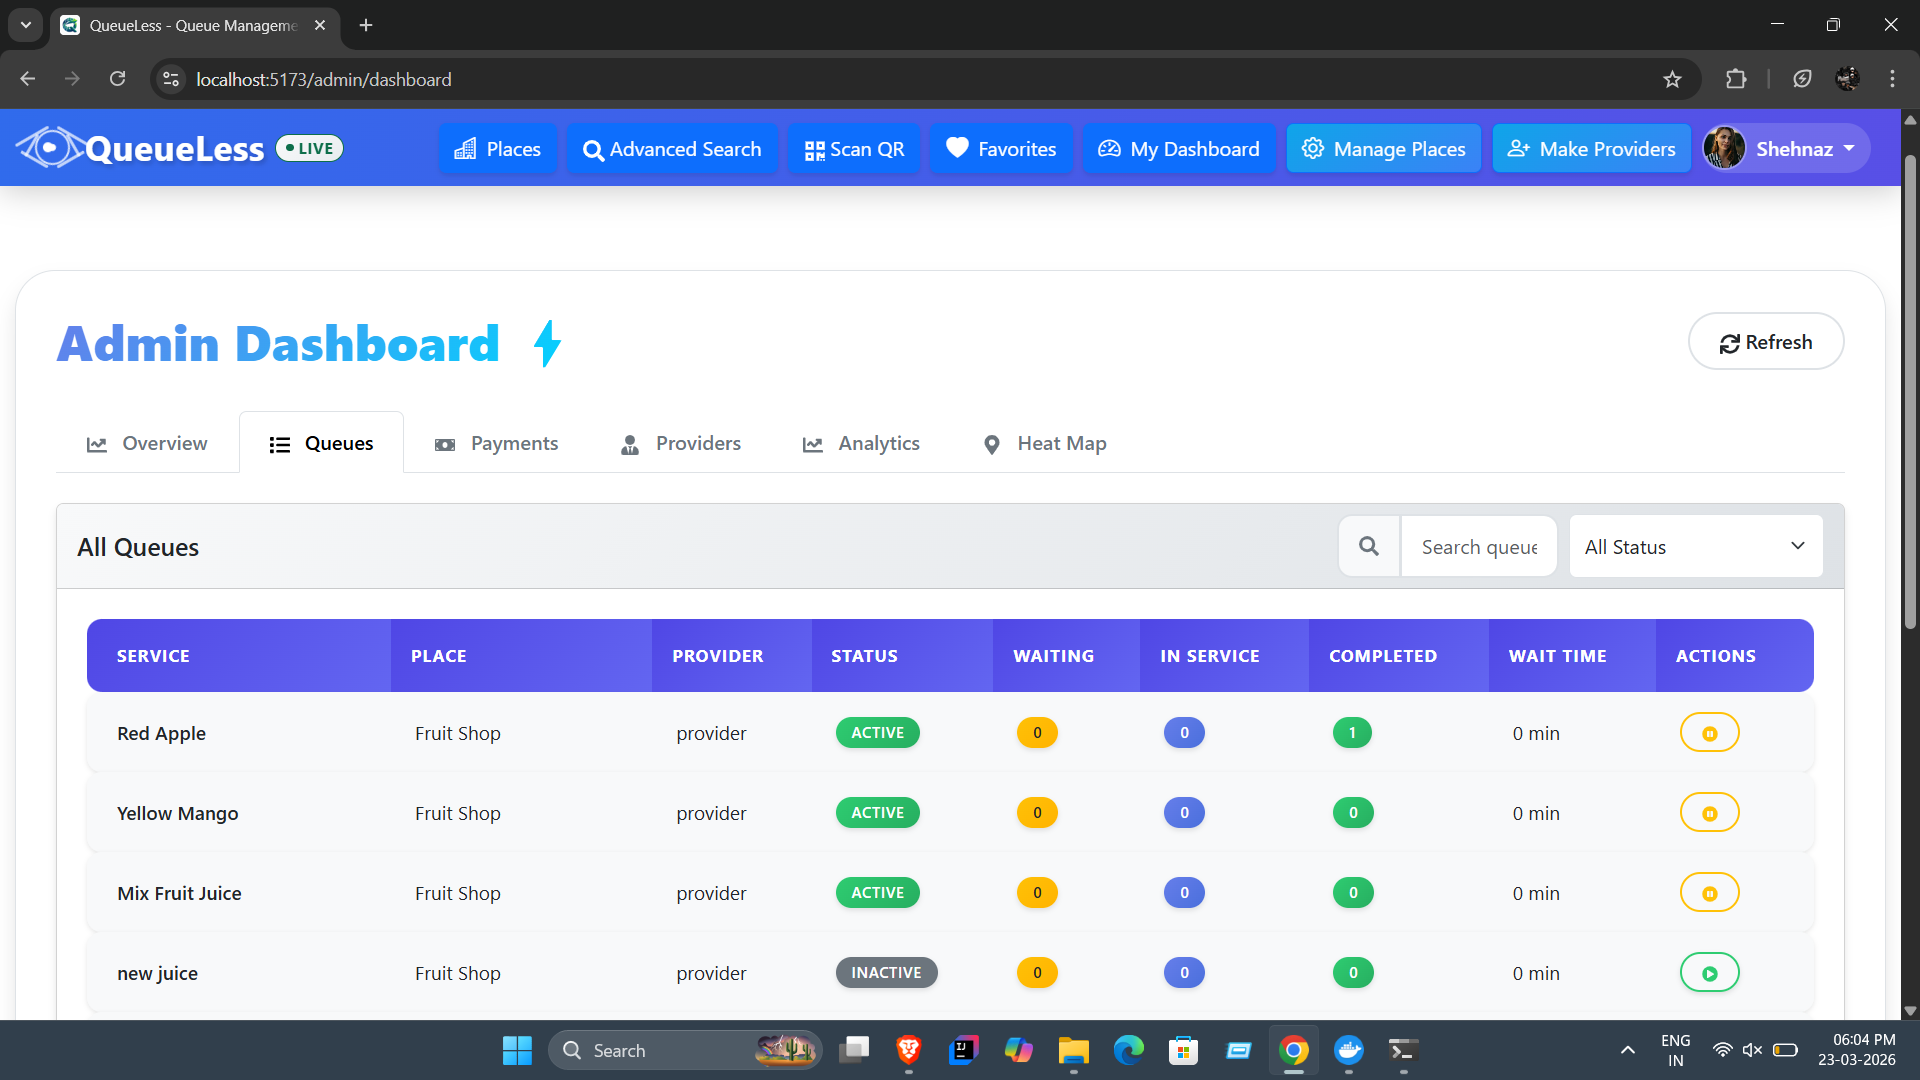This screenshot has width=1920, height=1080.
Task: Open Brave browser from taskbar
Action: pyautogui.click(x=908, y=1050)
